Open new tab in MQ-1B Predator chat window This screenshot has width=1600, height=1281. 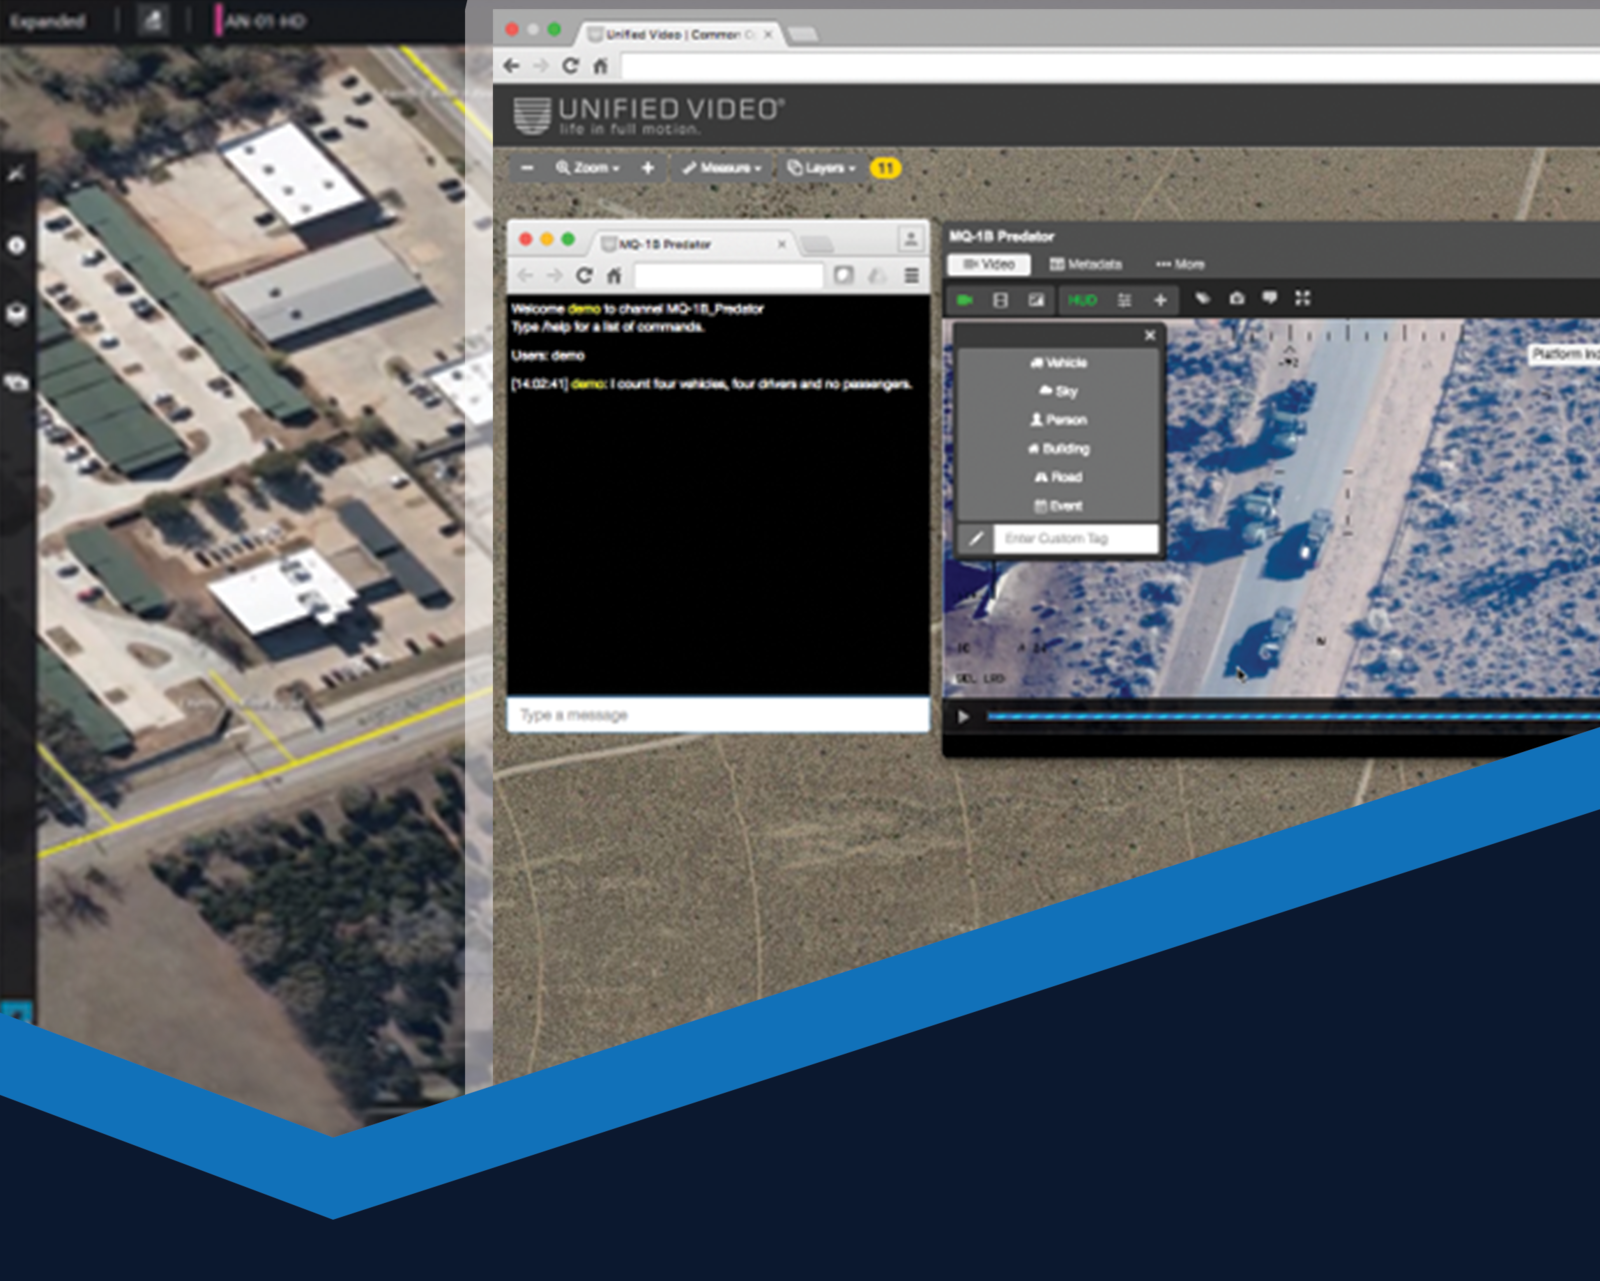point(817,244)
